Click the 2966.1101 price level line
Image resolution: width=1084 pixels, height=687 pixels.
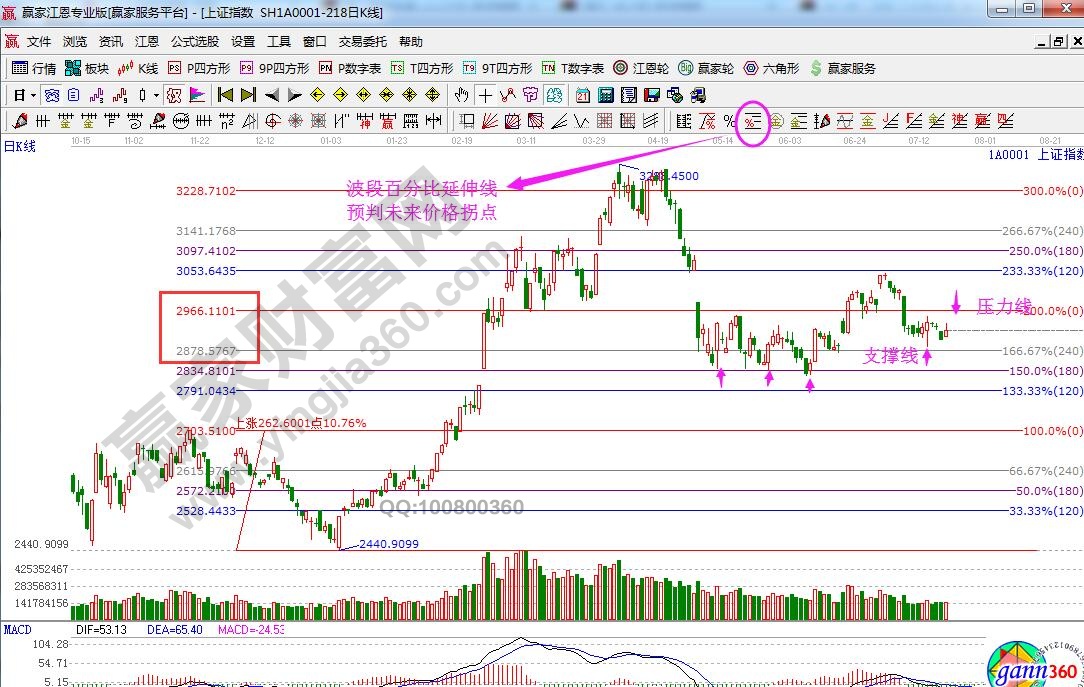click(x=600, y=311)
